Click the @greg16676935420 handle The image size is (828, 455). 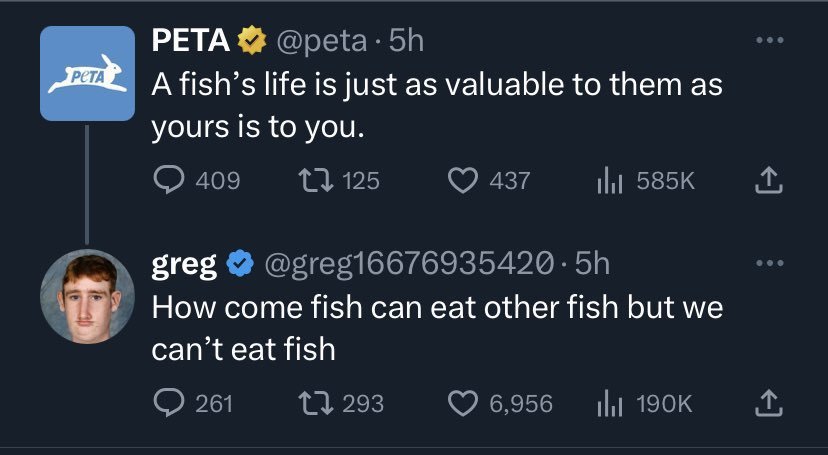pos(407,264)
